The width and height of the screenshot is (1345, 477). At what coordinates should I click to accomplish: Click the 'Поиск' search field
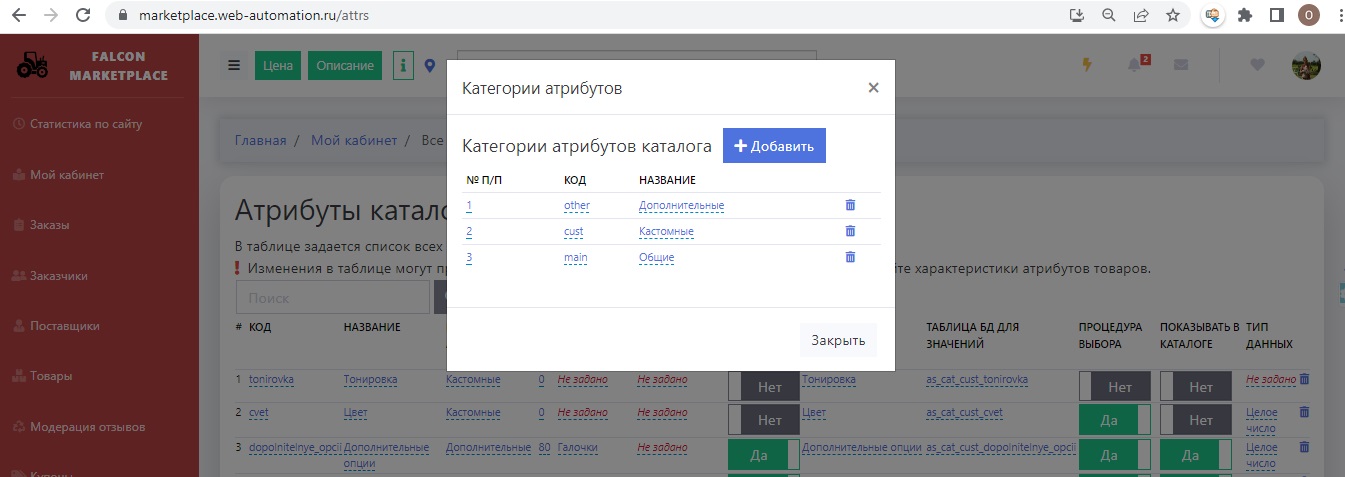pos(332,298)
